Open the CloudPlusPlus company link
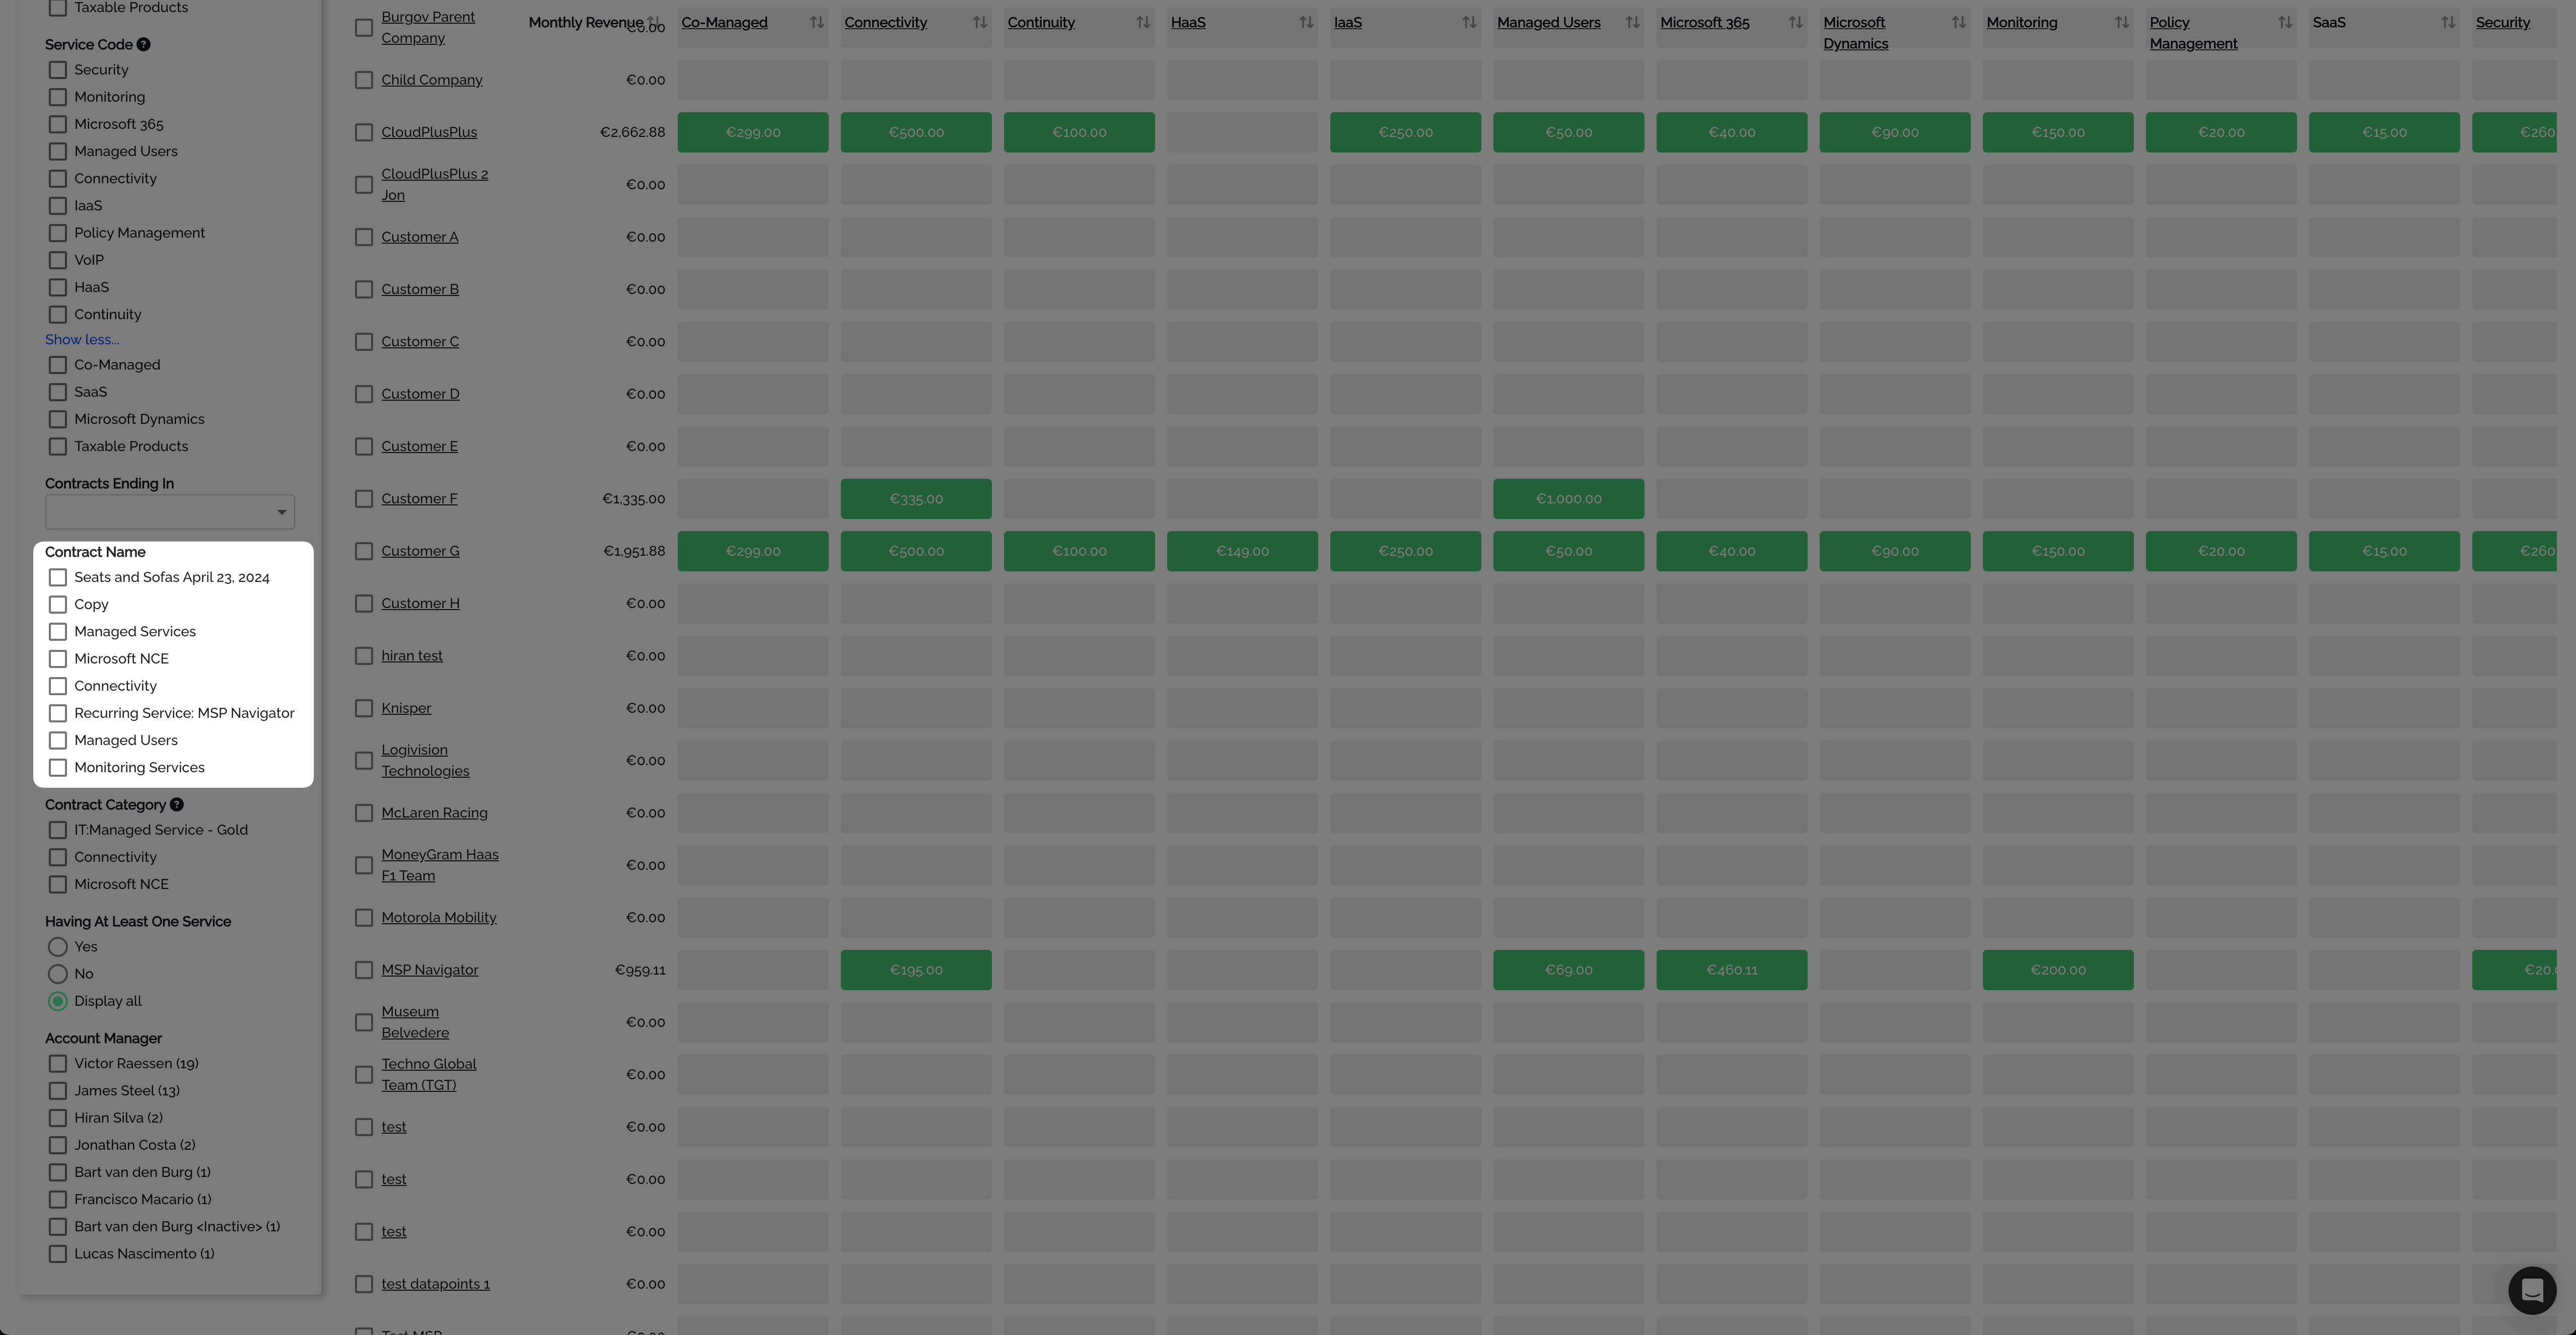Image resolution: width=2576 pixels, height=1335 pixels. pyautogui.click(x=429, y=132)
